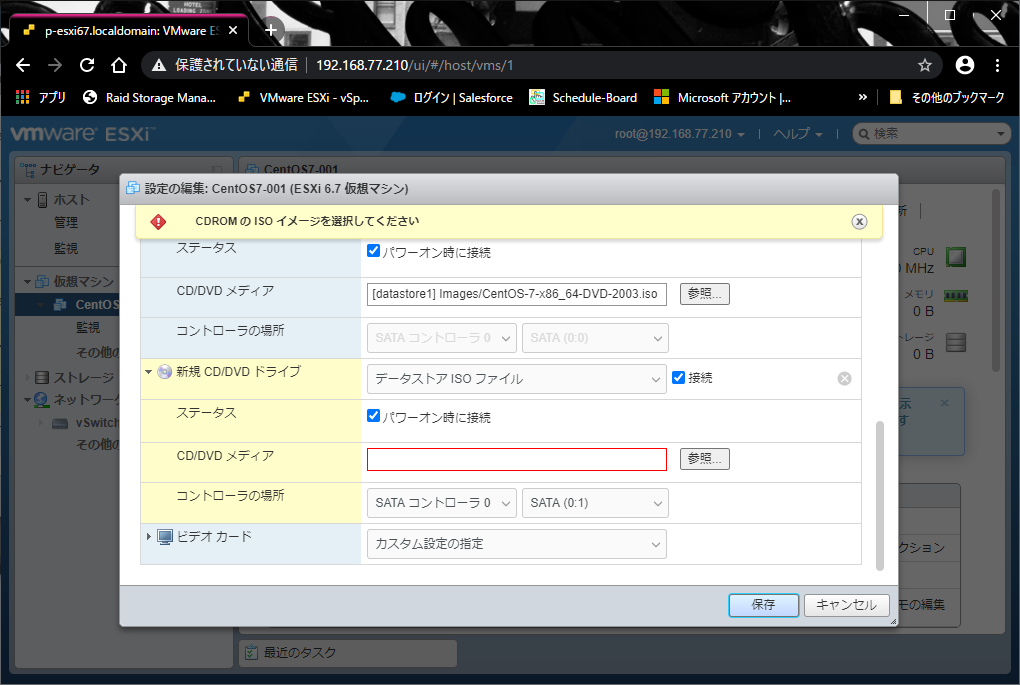The height and width of the screenshot is (685, 1020).
Task: Click the CPU chip icon
Action: (955, 257)
